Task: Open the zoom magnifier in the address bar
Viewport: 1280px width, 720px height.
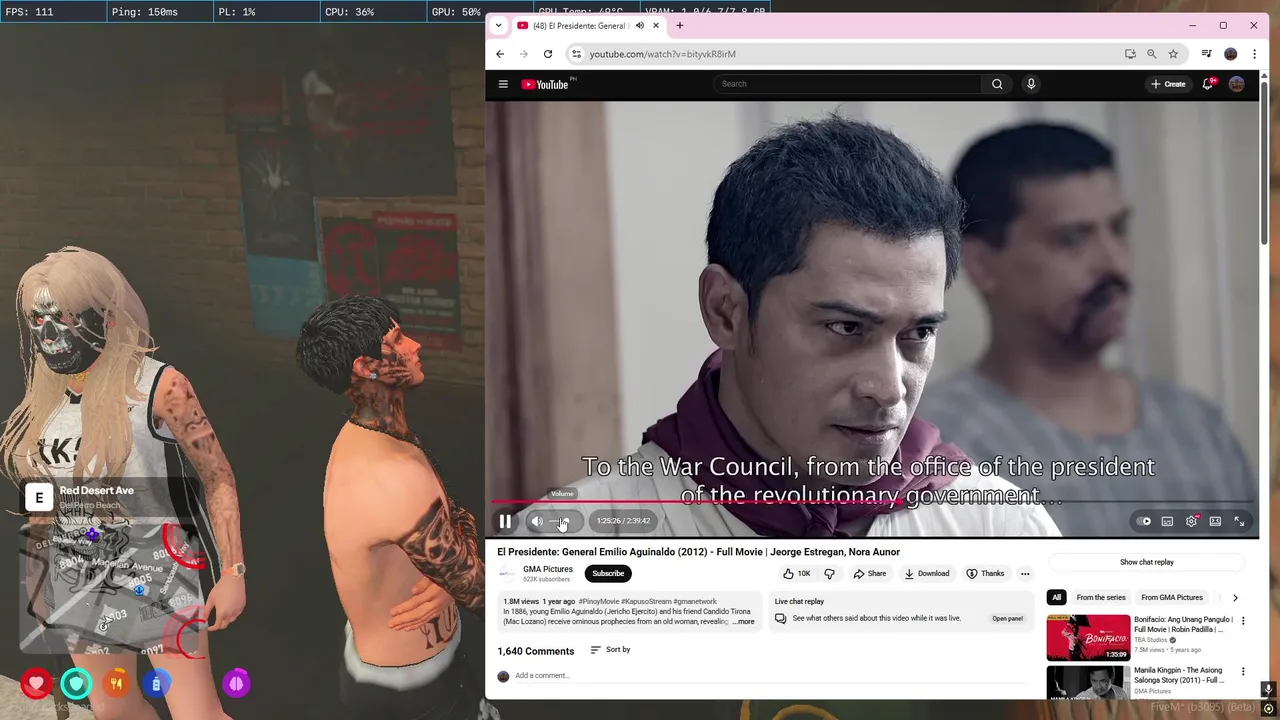Action: pos(1152,54)
